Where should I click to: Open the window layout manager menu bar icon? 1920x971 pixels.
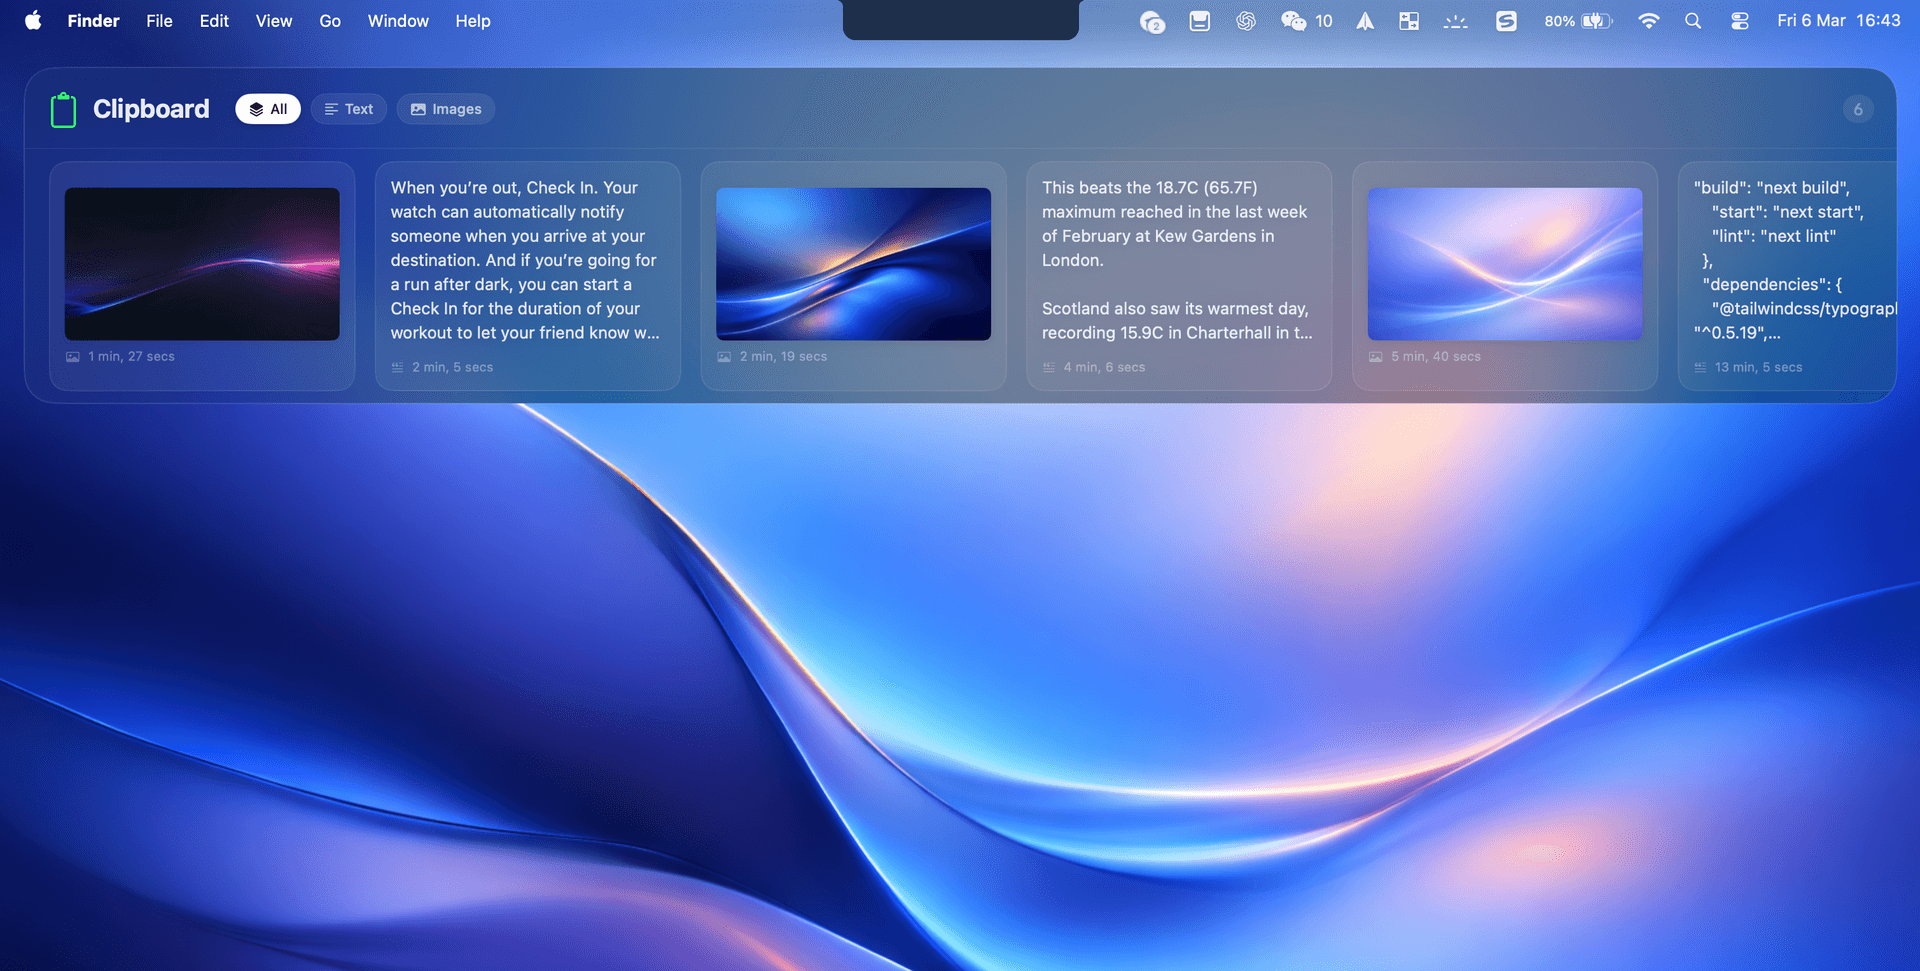pyautogui.click(x=1409, y=20)
